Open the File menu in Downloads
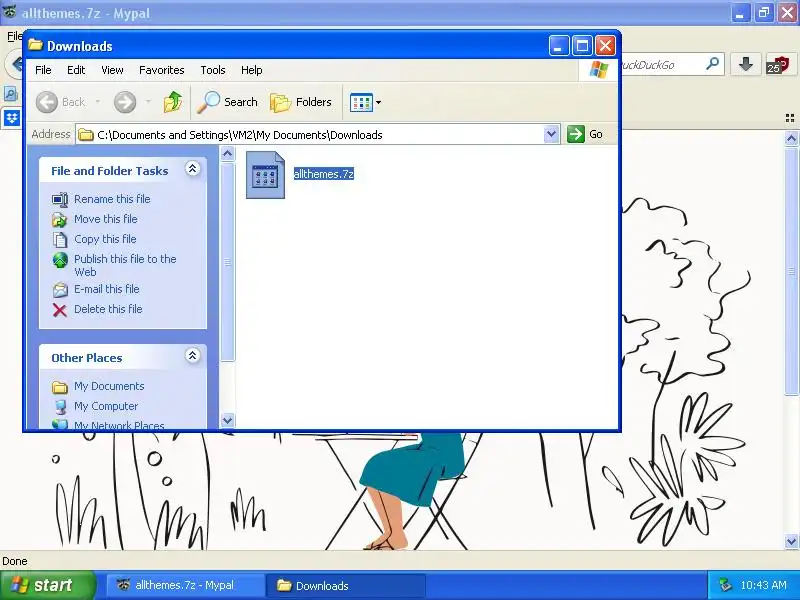 coord(43,70)
